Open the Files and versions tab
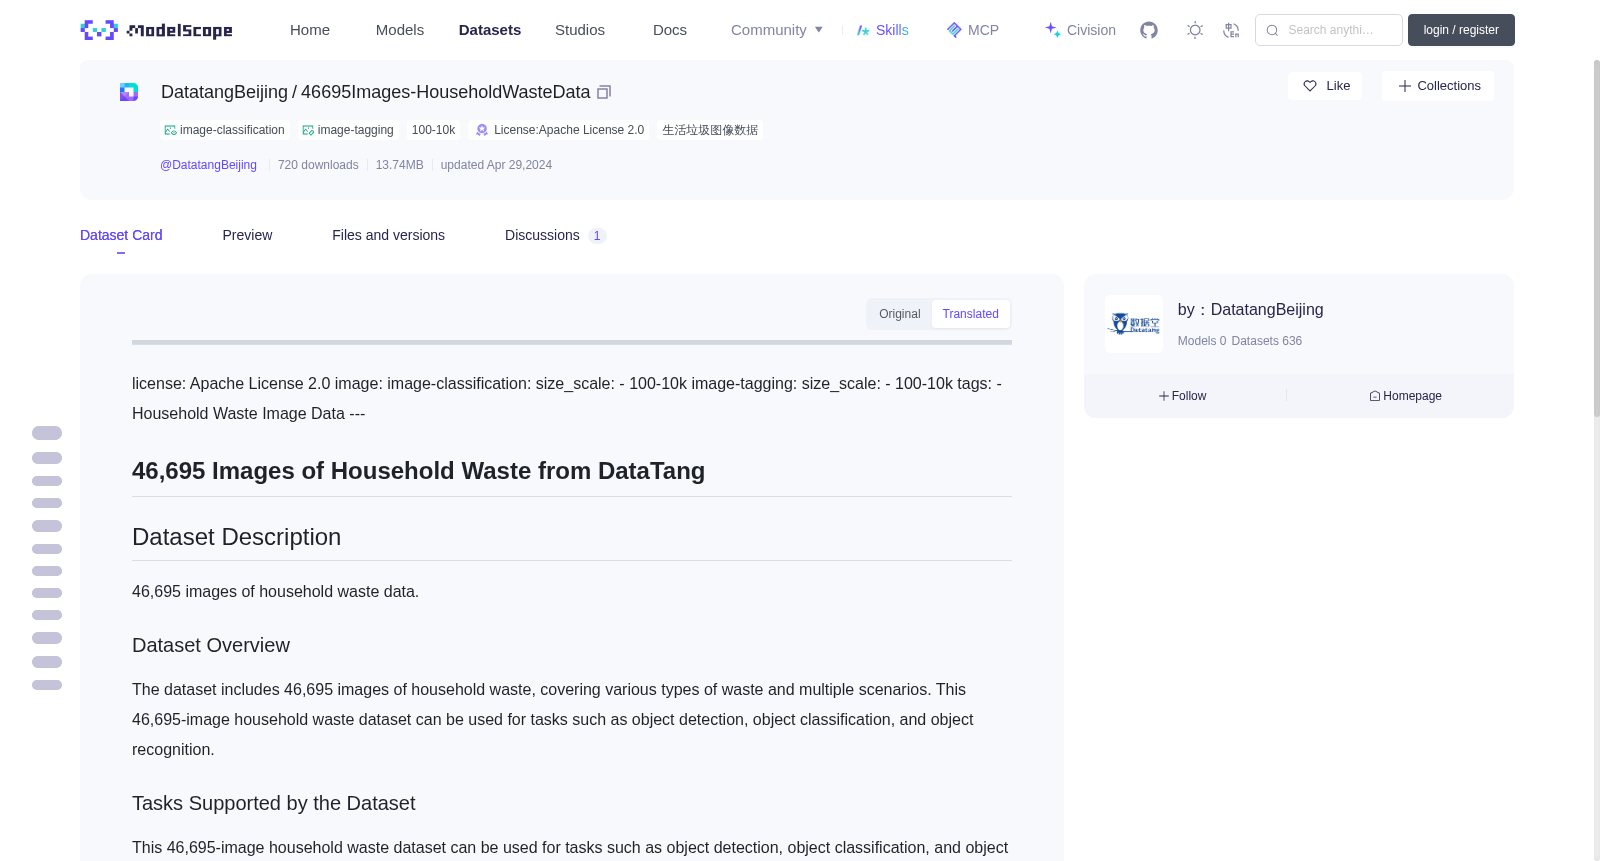Screen dimensions: 1600x861 pyautogui.click(x=388, y=235)
